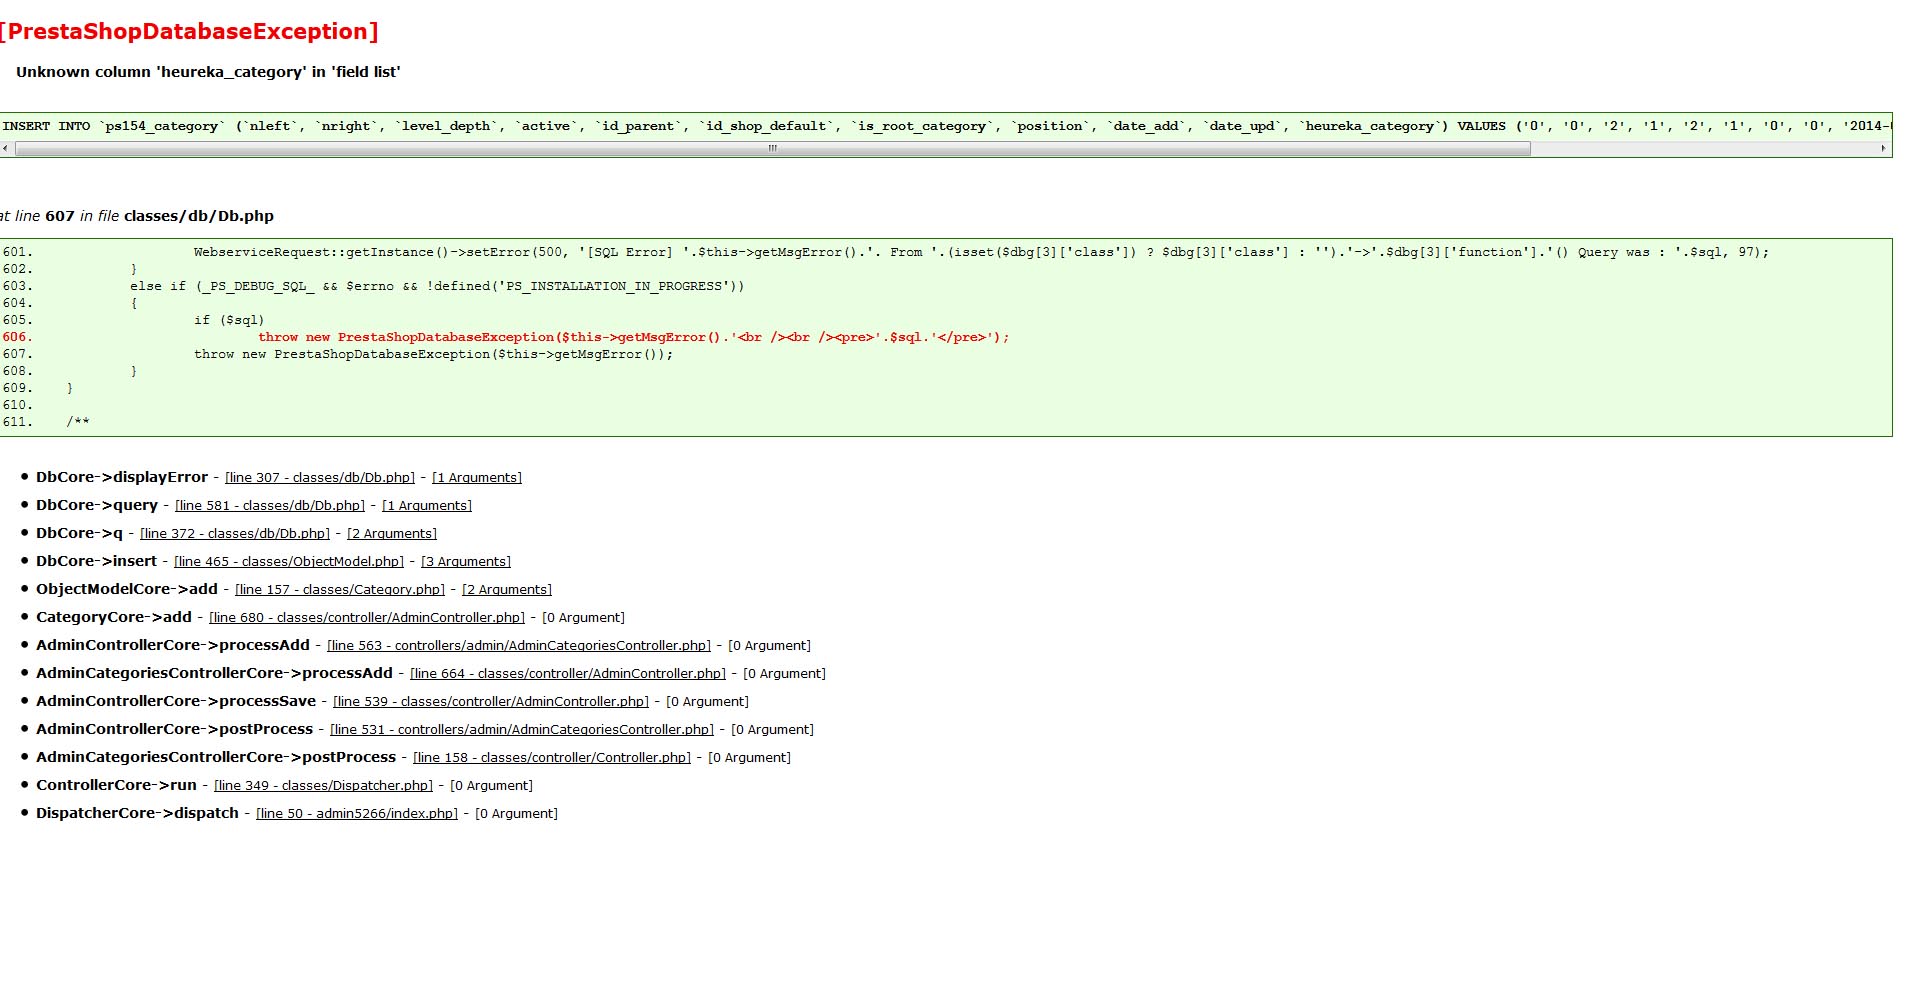
Task: Open the line 50 admin5266/index.php link
Action: 357,814
